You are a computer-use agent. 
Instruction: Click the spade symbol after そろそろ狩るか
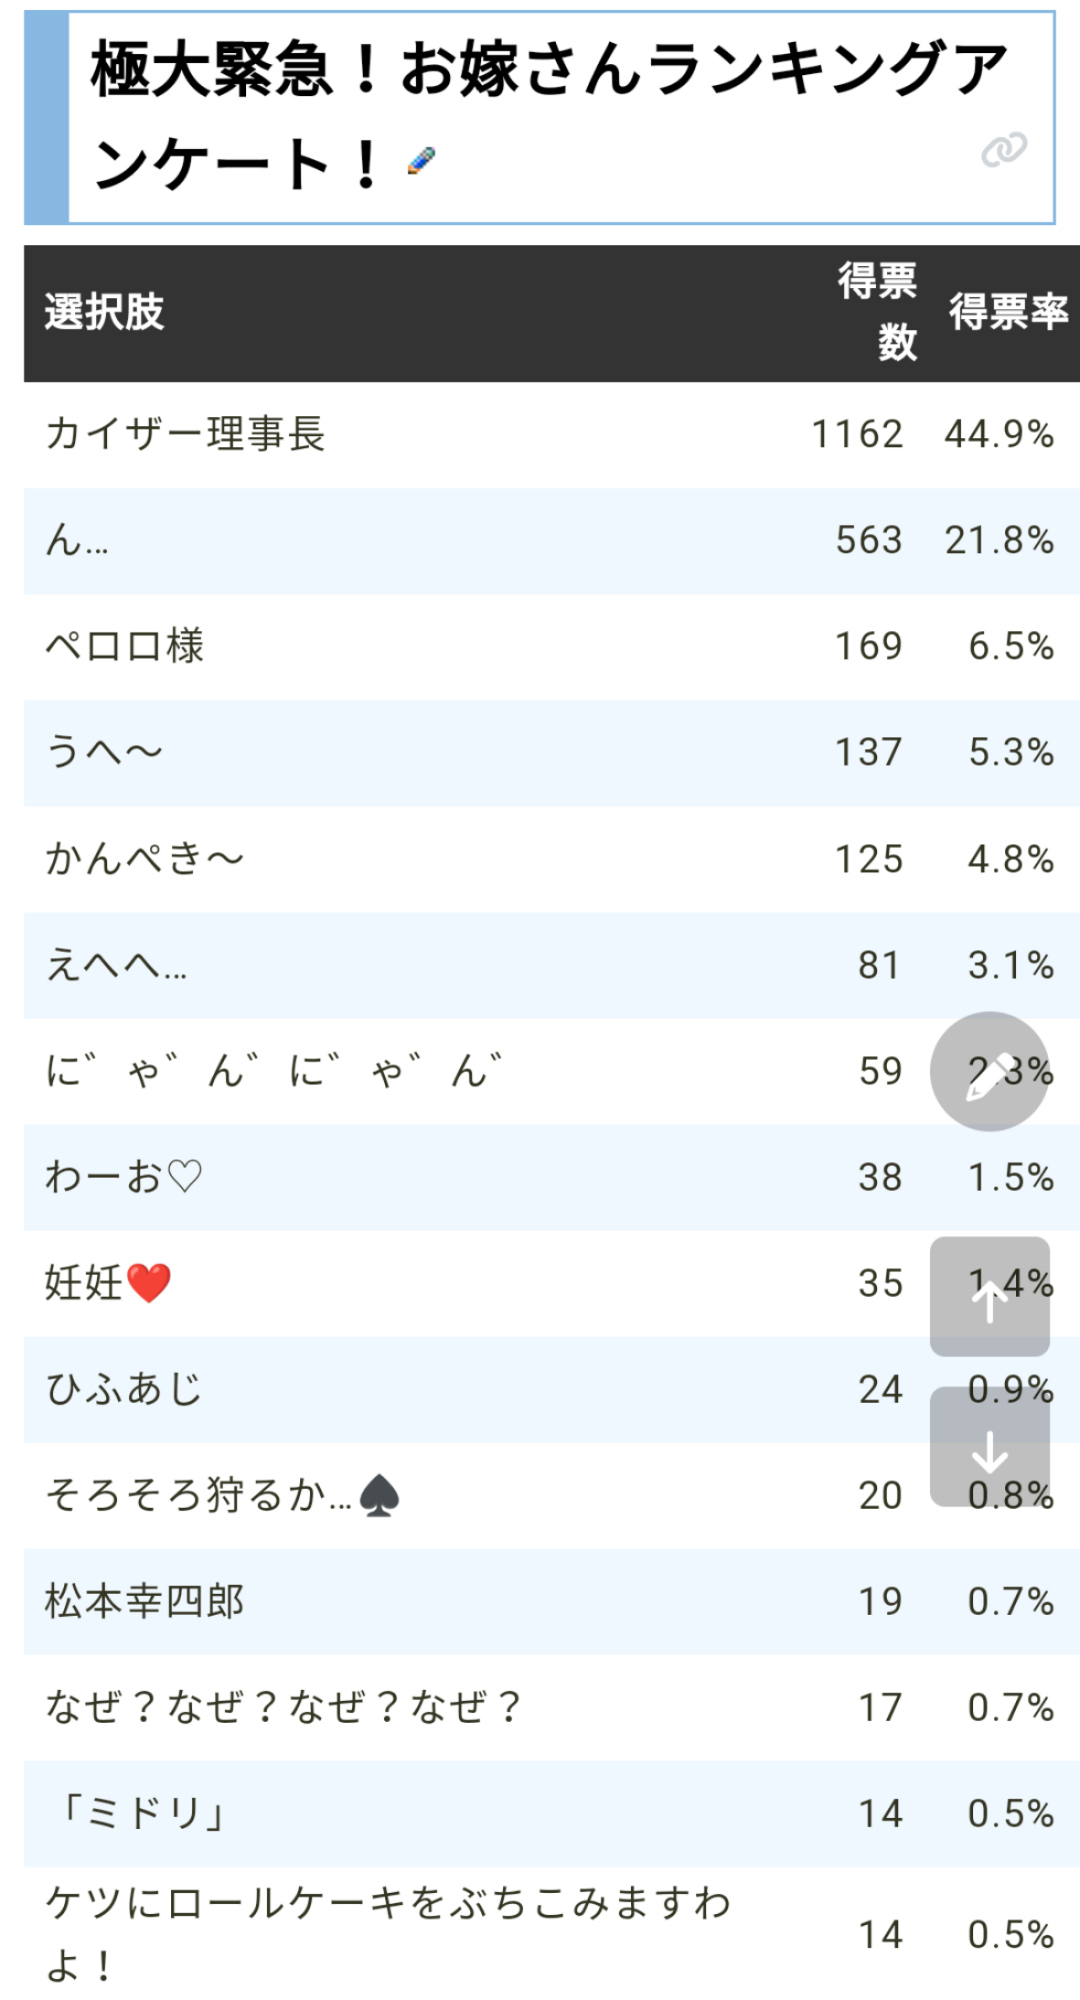click(379, 1496)
